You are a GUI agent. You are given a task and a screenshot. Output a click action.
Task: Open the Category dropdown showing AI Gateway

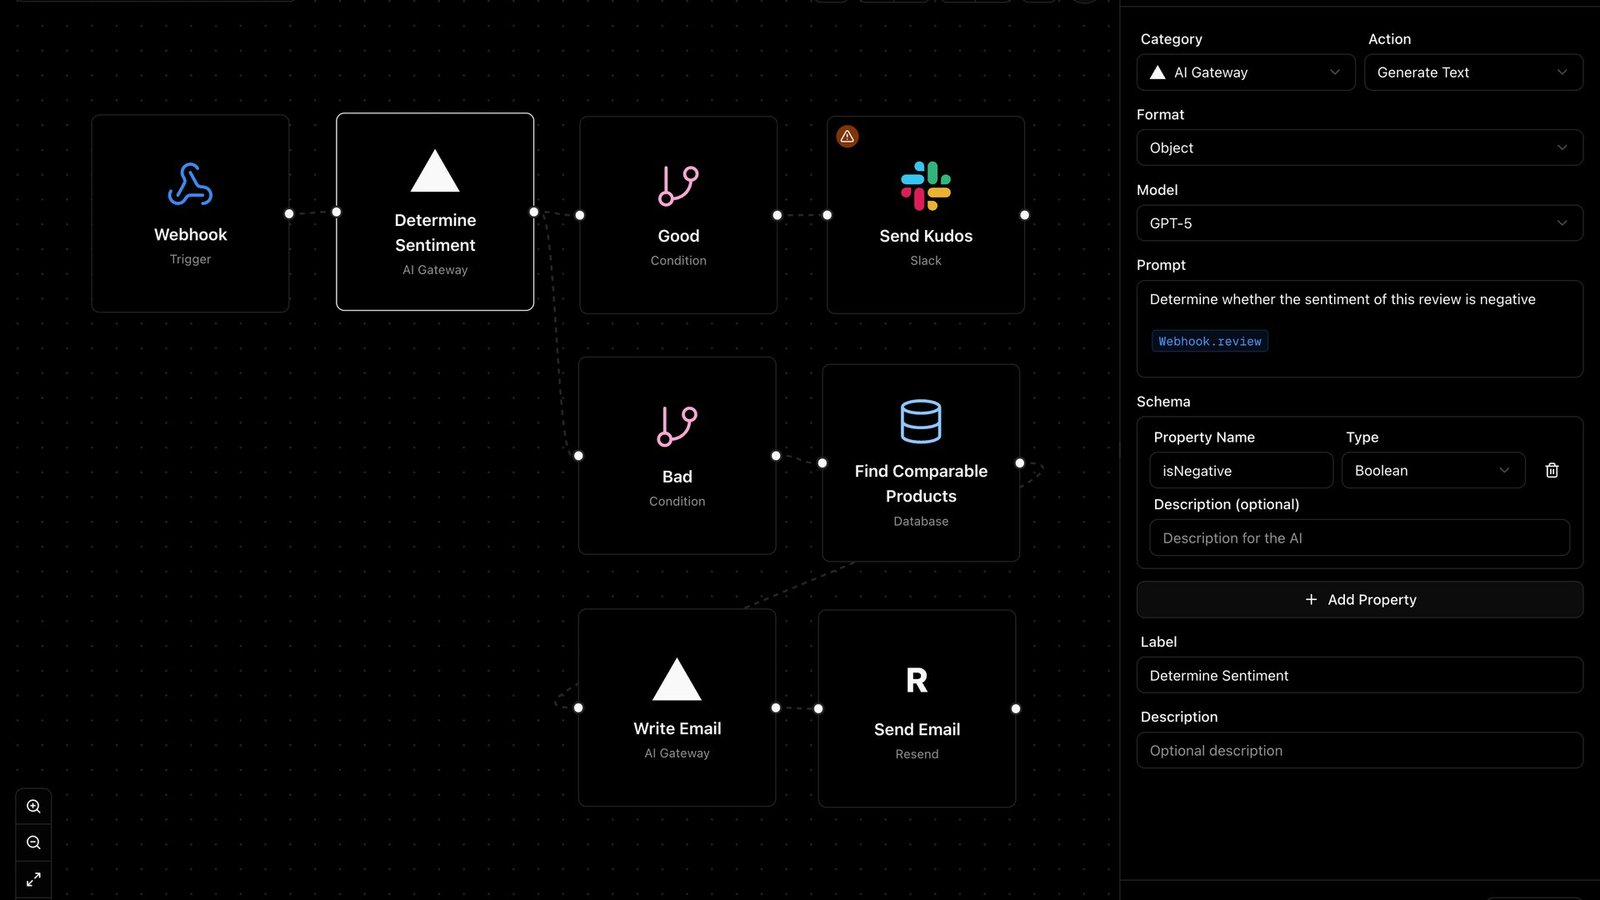pos(1246,72)
